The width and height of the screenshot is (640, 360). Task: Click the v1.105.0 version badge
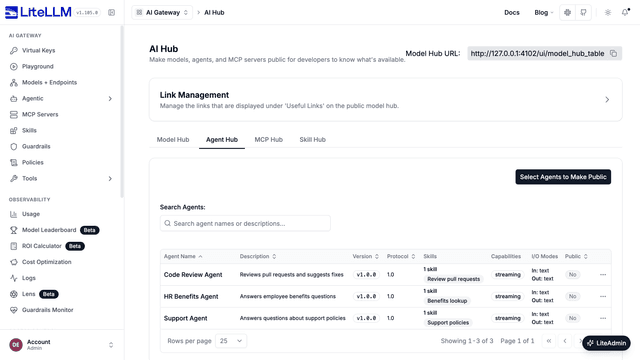coord(87,13)
